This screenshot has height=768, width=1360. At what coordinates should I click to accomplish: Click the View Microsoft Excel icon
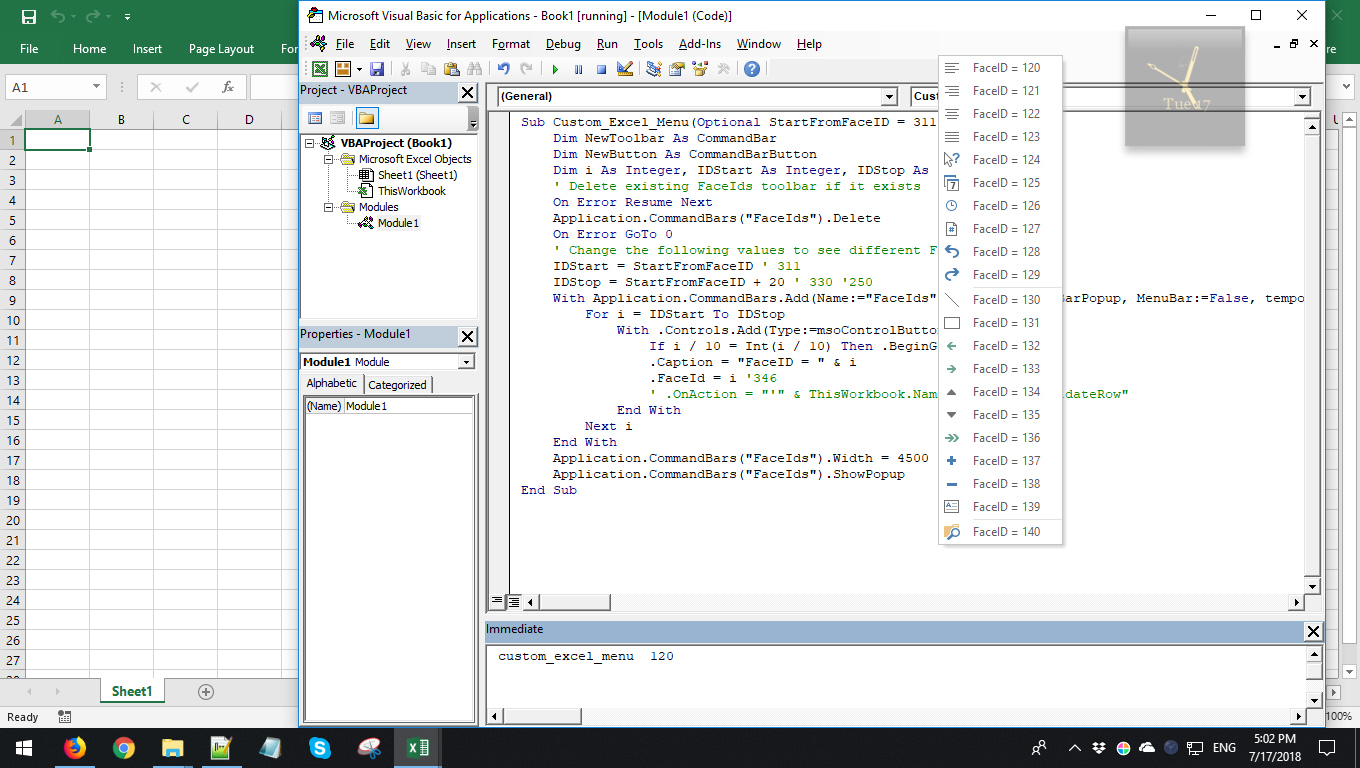point(319,69)
